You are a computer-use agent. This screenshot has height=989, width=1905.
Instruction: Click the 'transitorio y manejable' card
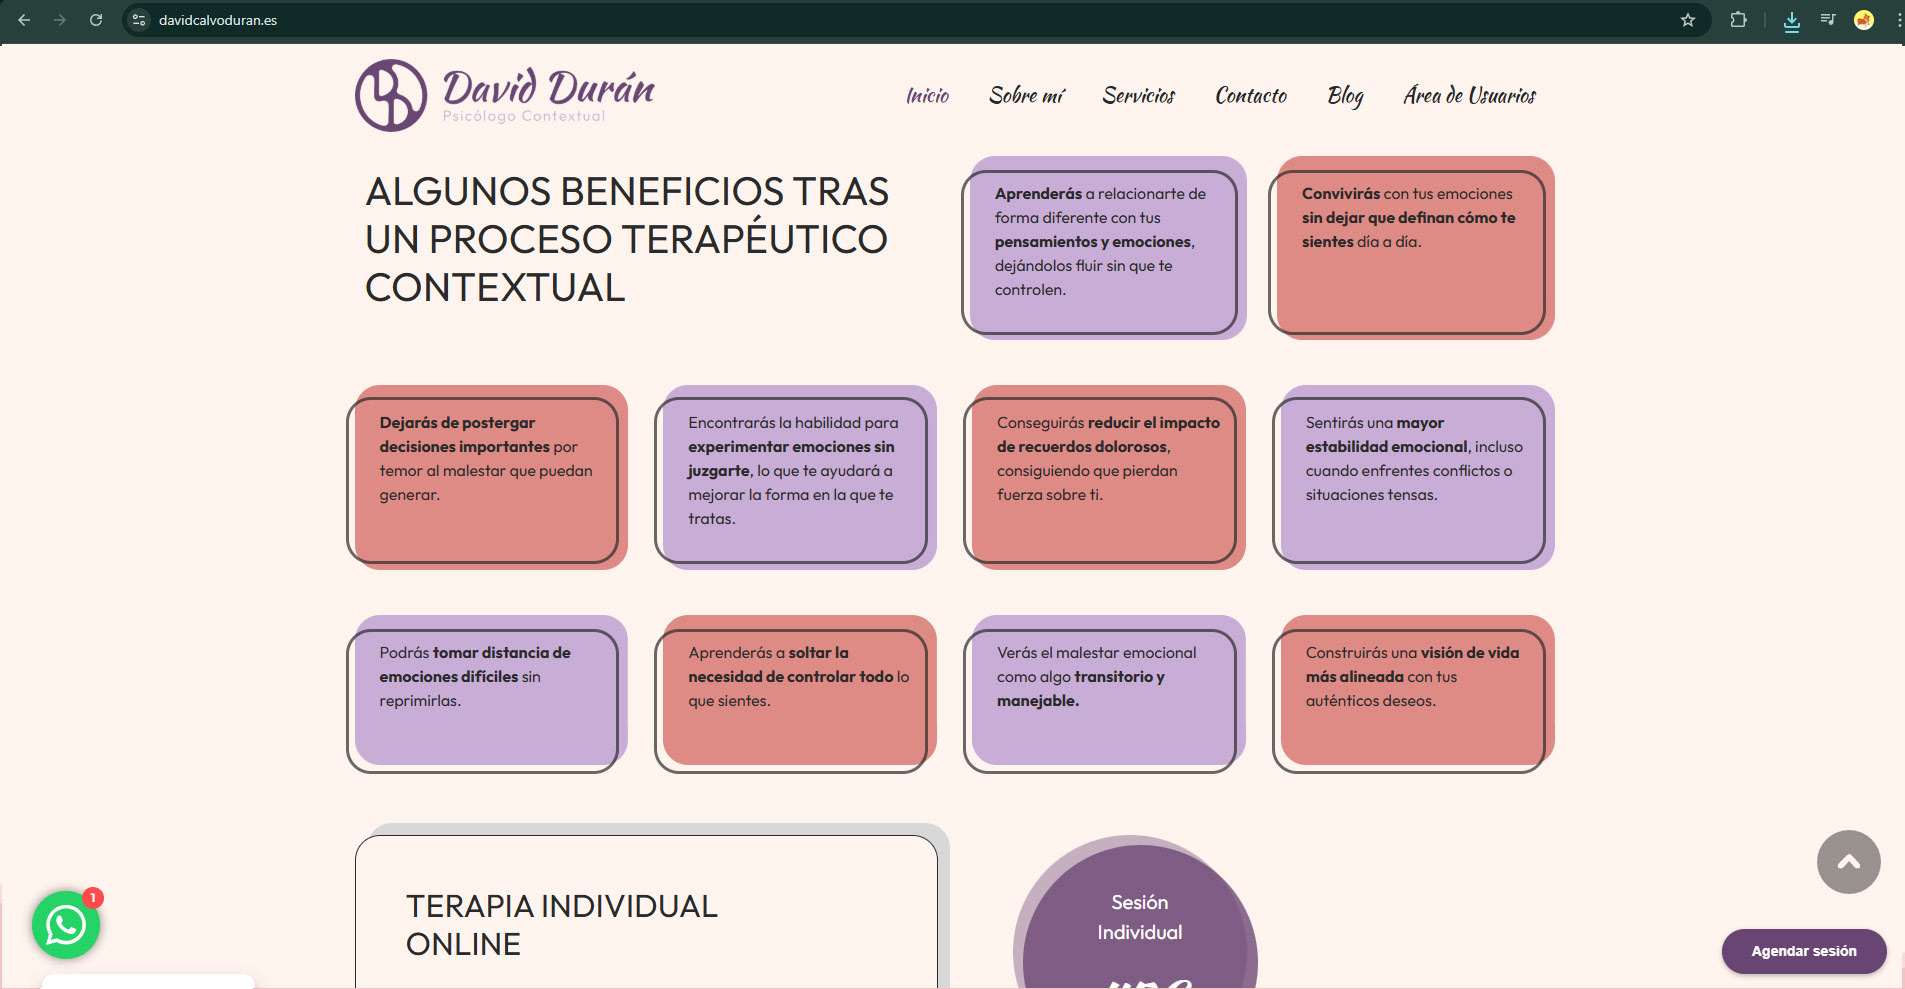point(1104,694)
